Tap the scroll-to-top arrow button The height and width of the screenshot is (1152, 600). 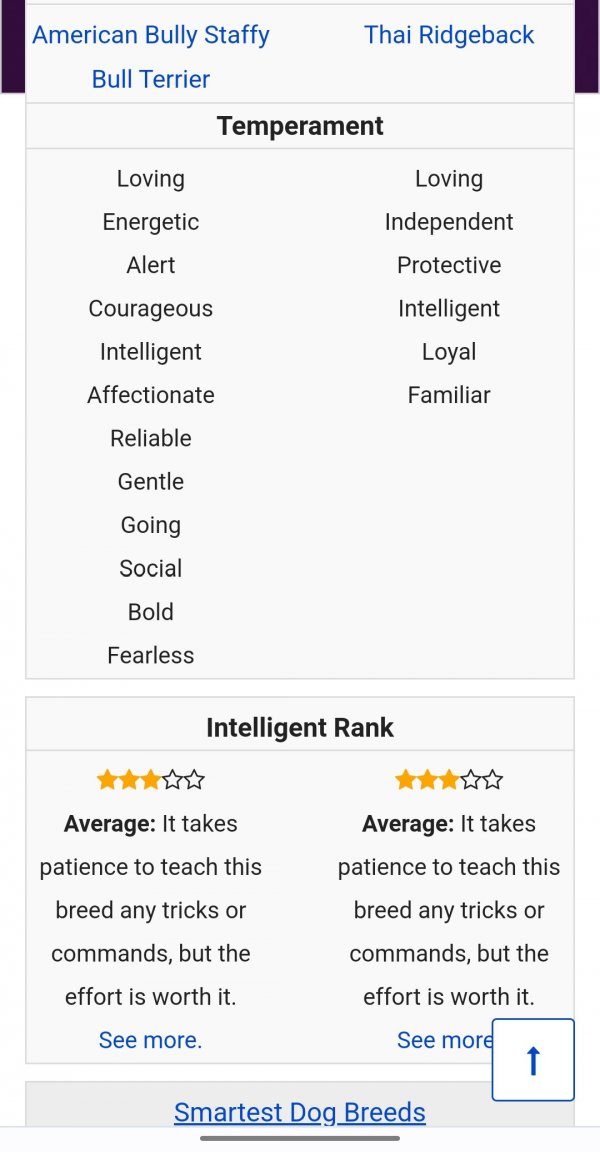pos(533,1059)
